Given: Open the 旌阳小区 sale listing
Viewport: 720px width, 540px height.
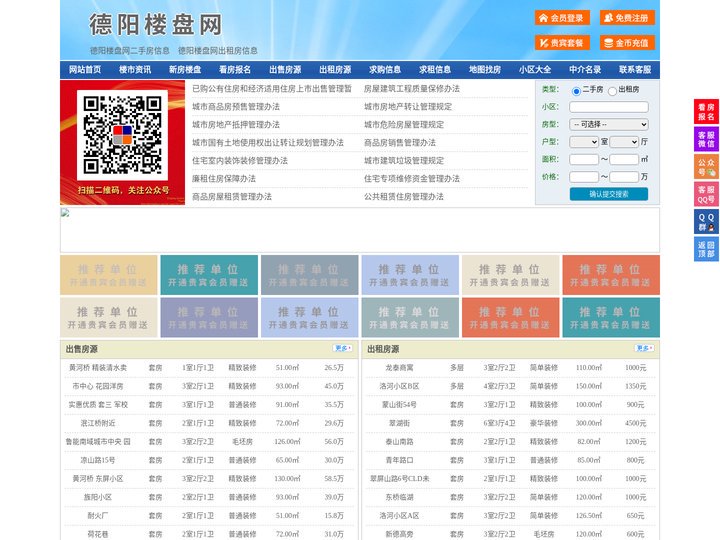Looking at the screenshot, I should pyautogui.click(x=98, y=497).
